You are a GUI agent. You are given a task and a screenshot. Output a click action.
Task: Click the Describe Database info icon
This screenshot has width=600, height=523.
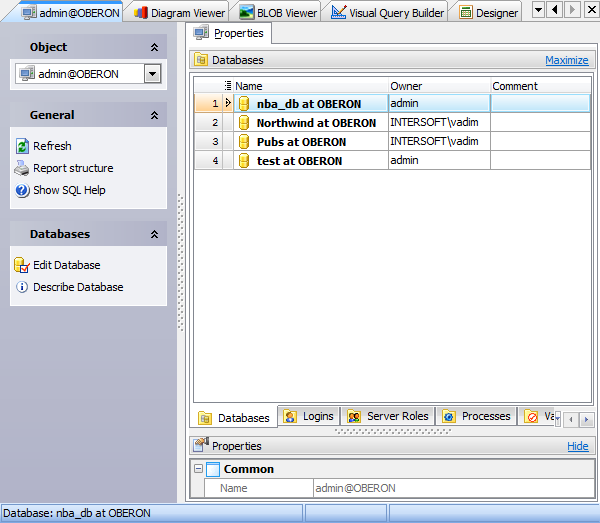22,287
